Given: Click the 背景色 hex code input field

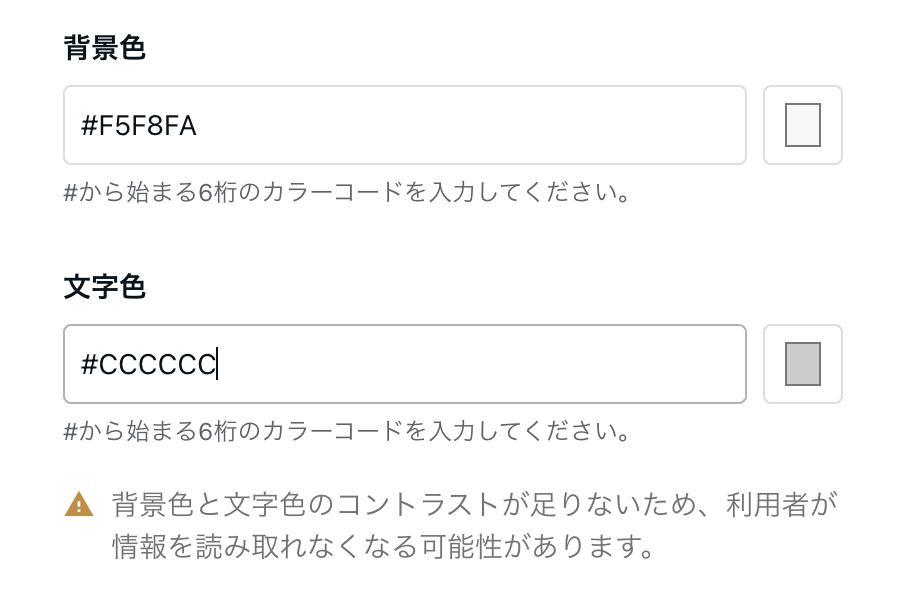Looking at the screenshot, I should (x=404, y=125).
